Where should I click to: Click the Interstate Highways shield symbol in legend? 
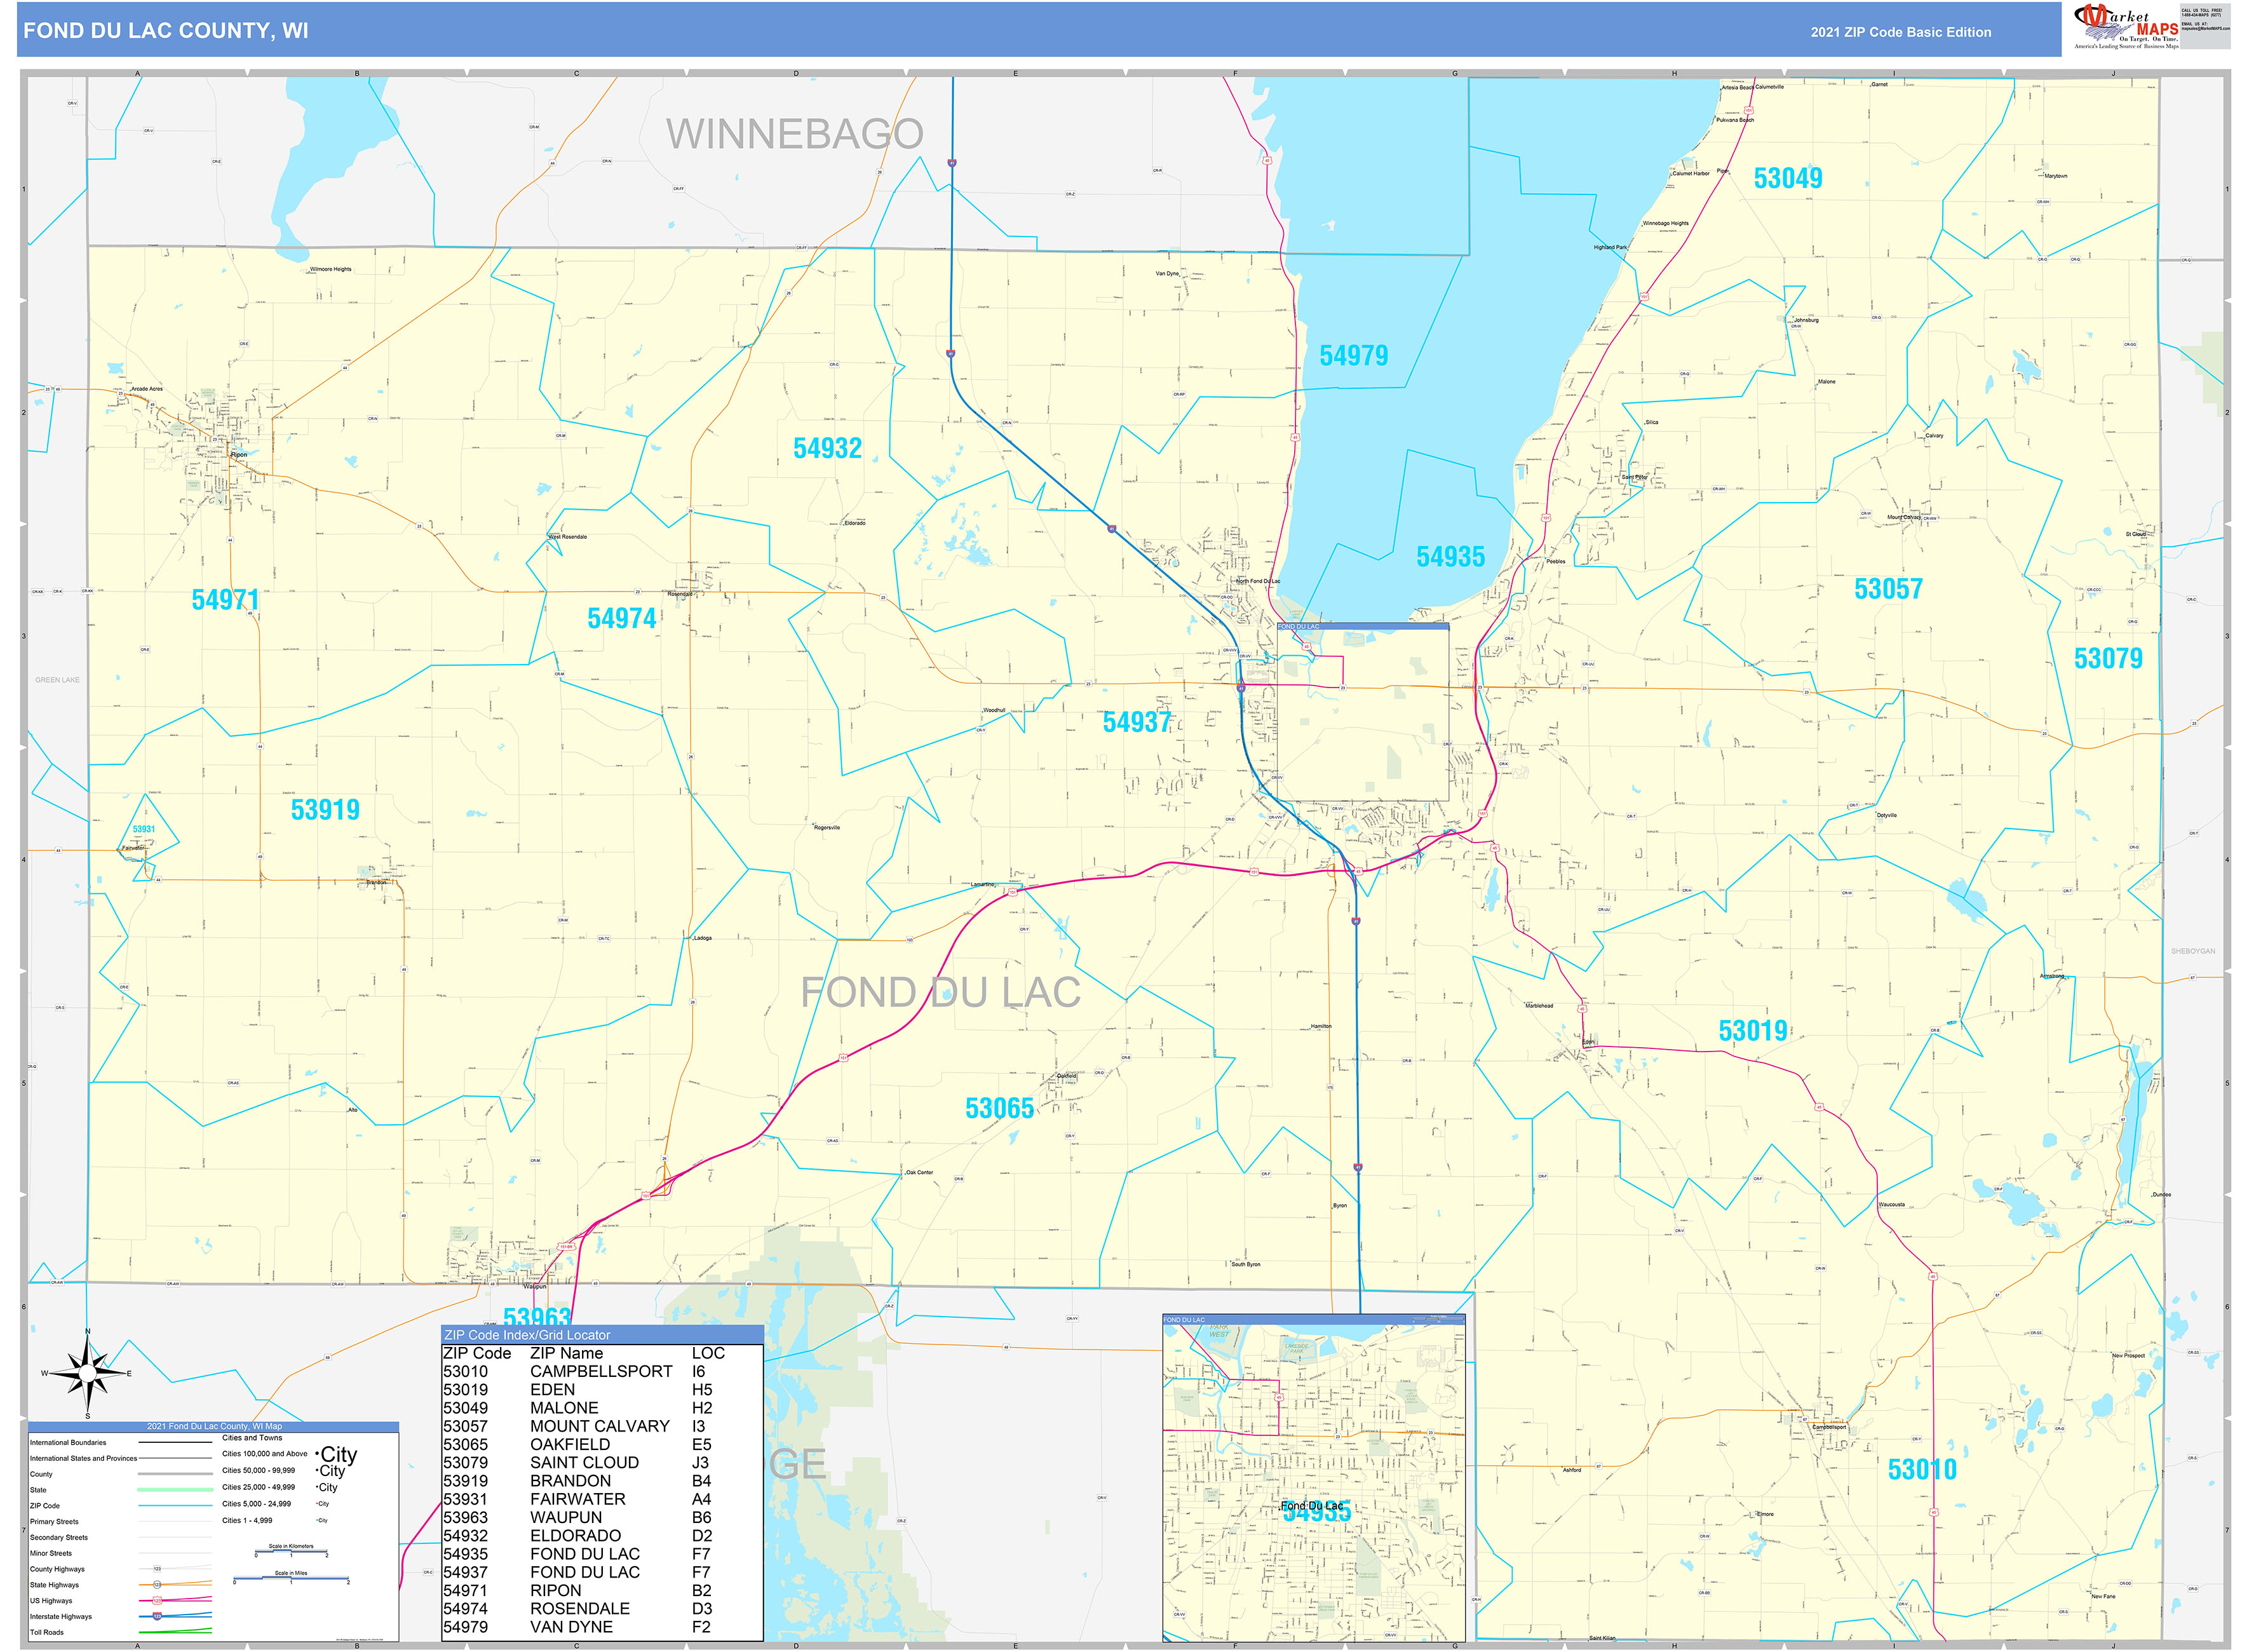tap(157, 1617)
